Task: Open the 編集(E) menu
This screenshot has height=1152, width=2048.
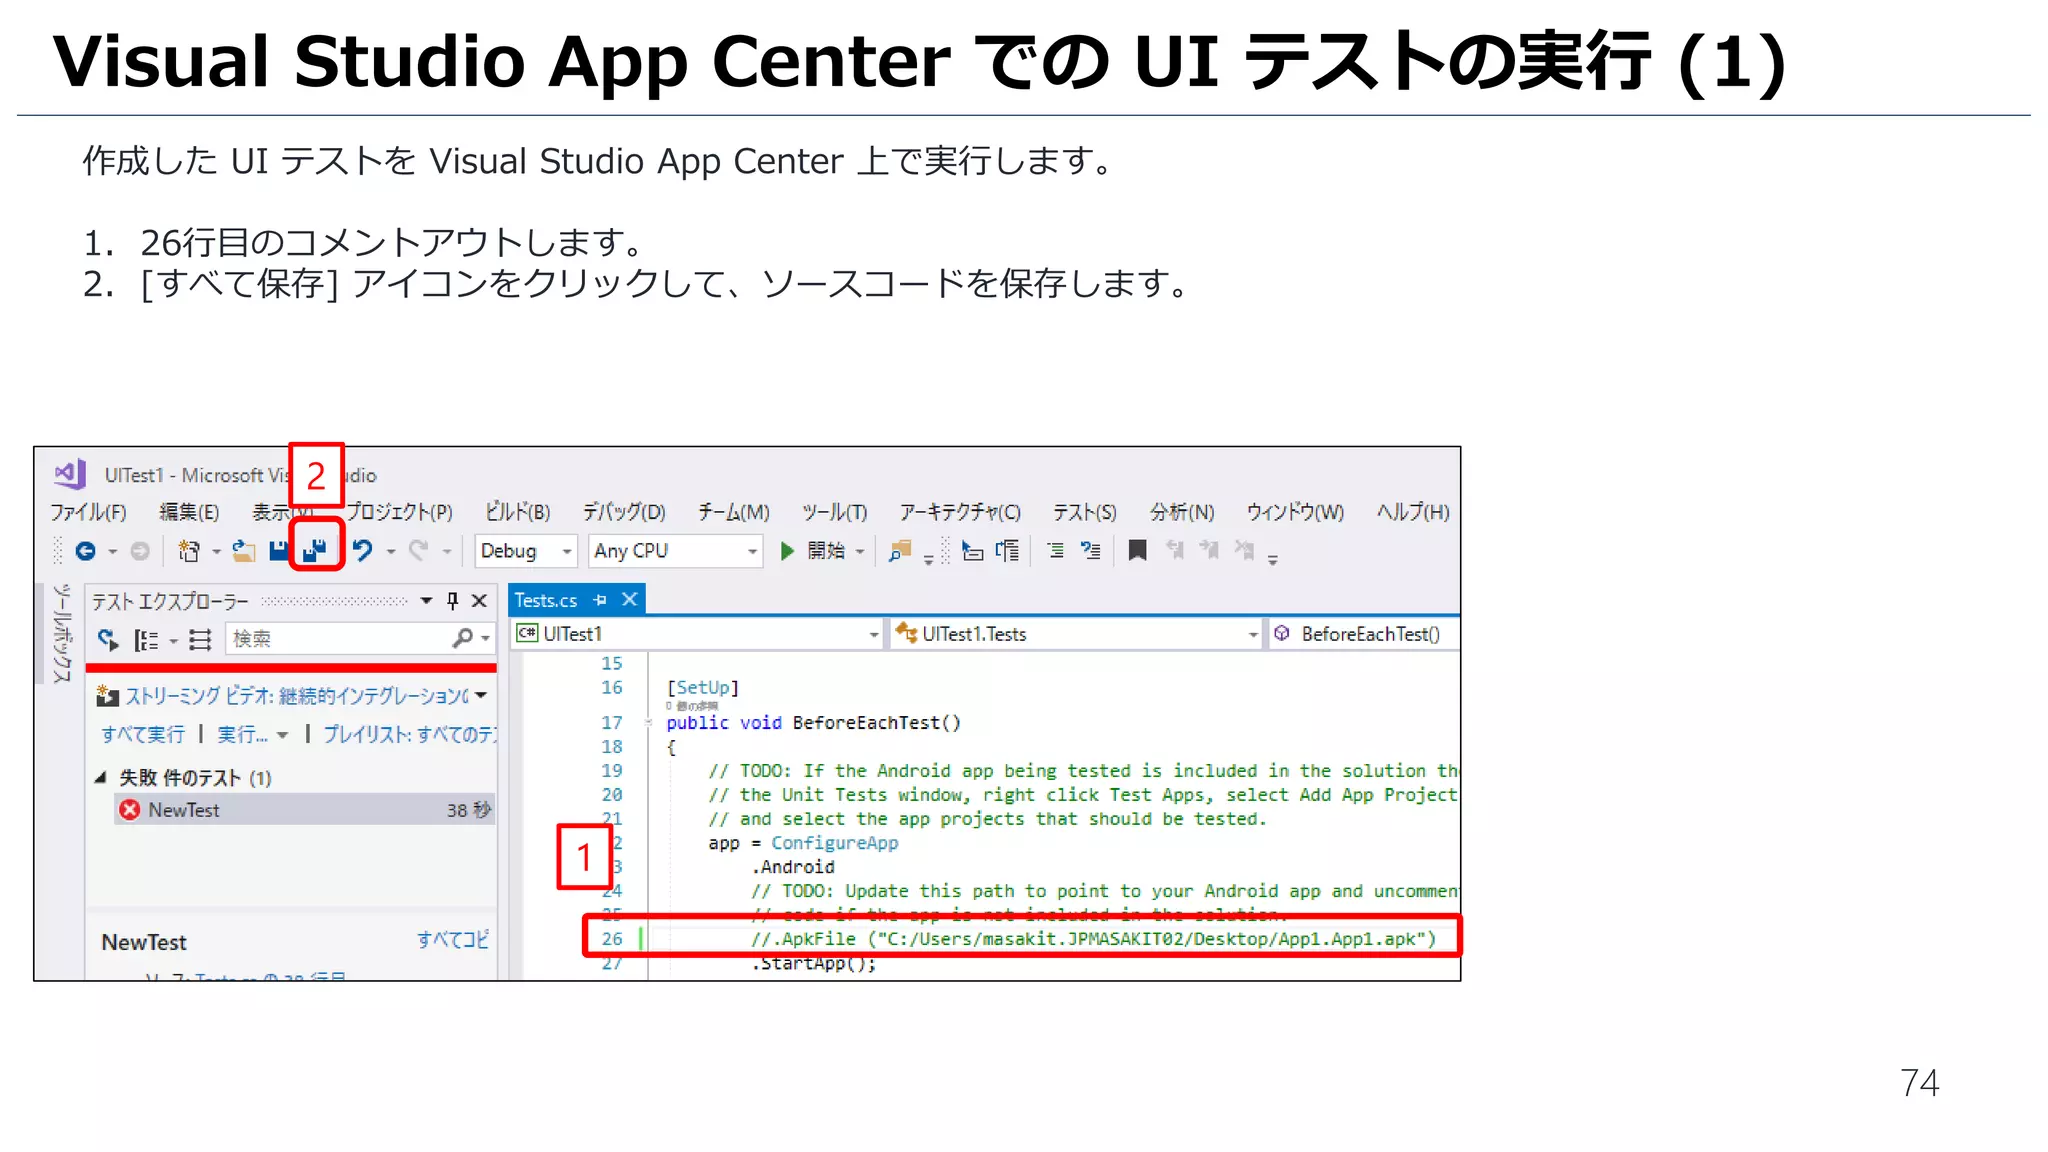Action: click(189, 512)
